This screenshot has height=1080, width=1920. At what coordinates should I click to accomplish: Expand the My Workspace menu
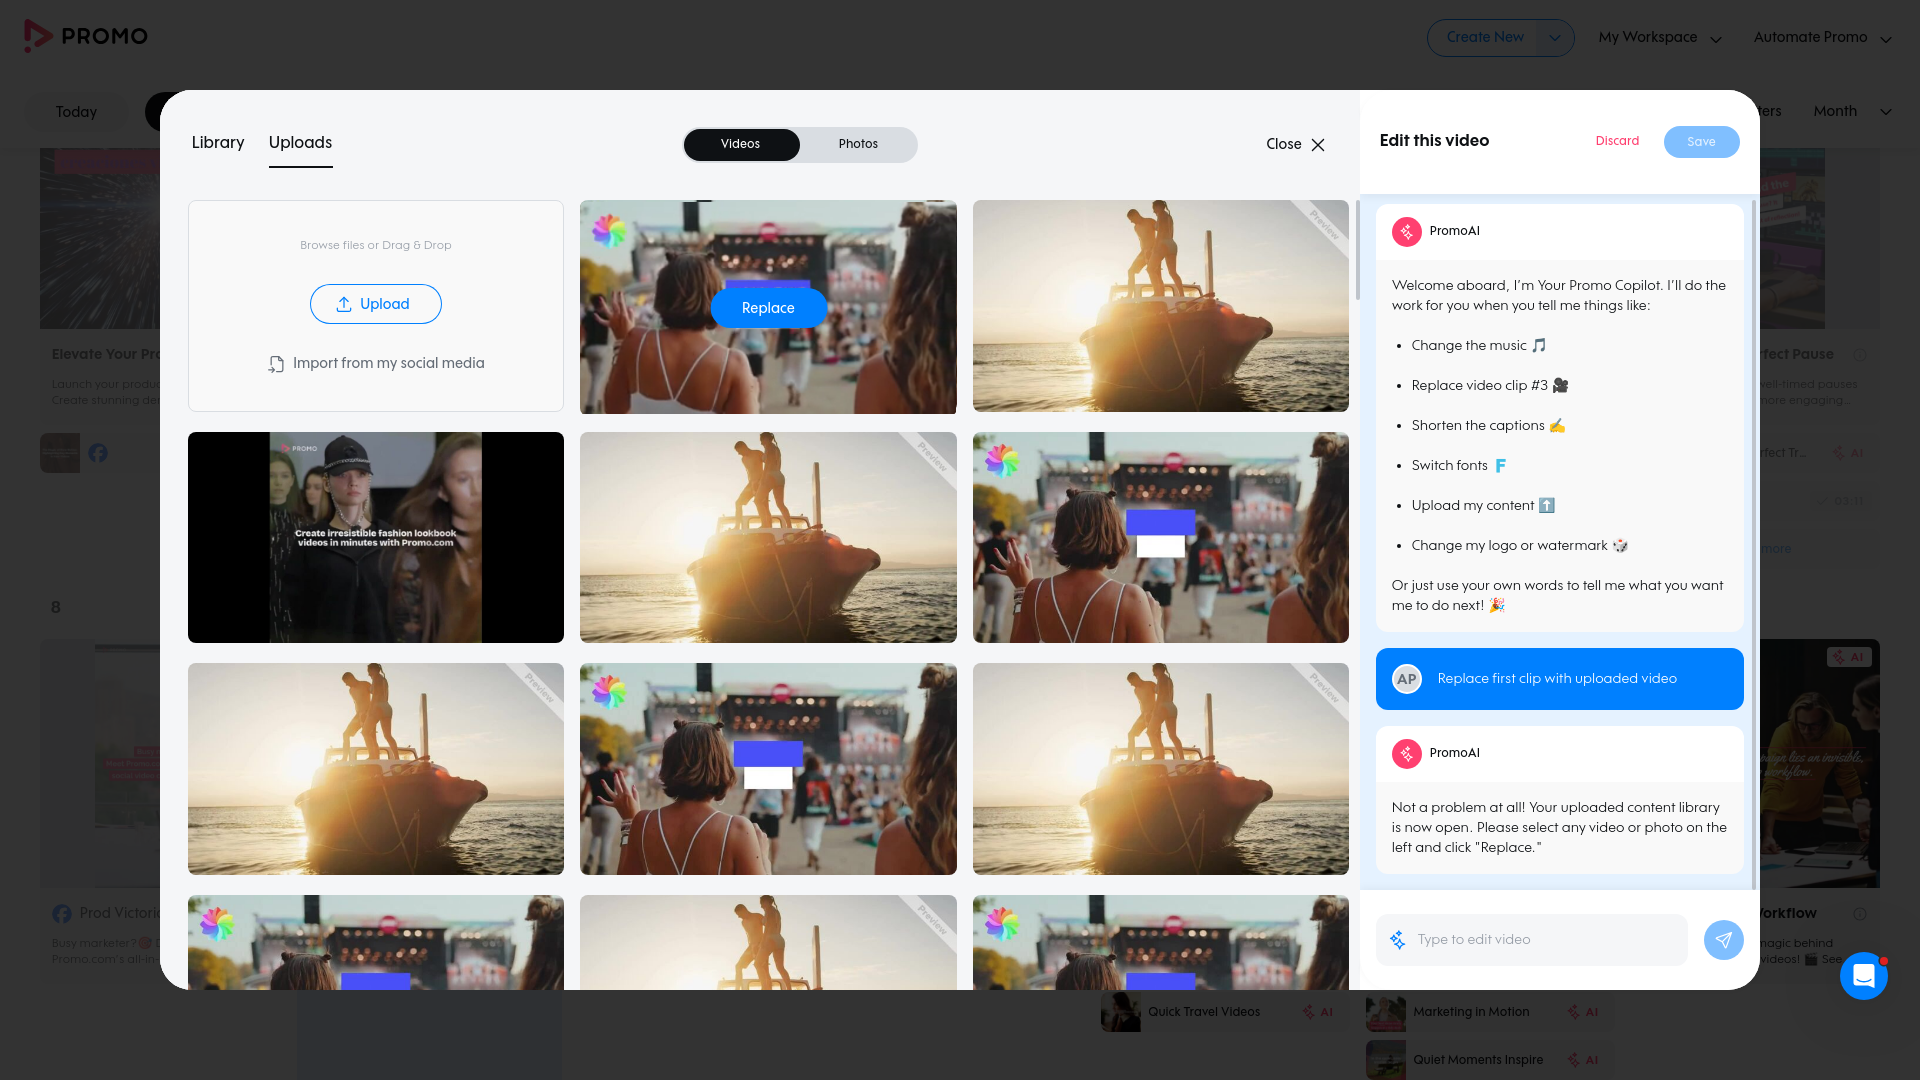click(x=1660, y=38)
